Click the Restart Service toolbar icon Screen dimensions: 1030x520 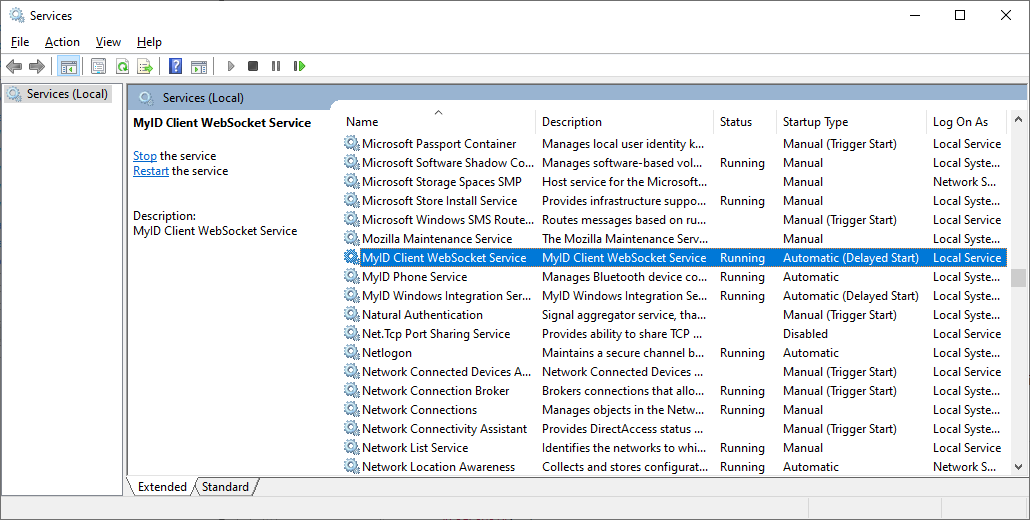point(299,66)
